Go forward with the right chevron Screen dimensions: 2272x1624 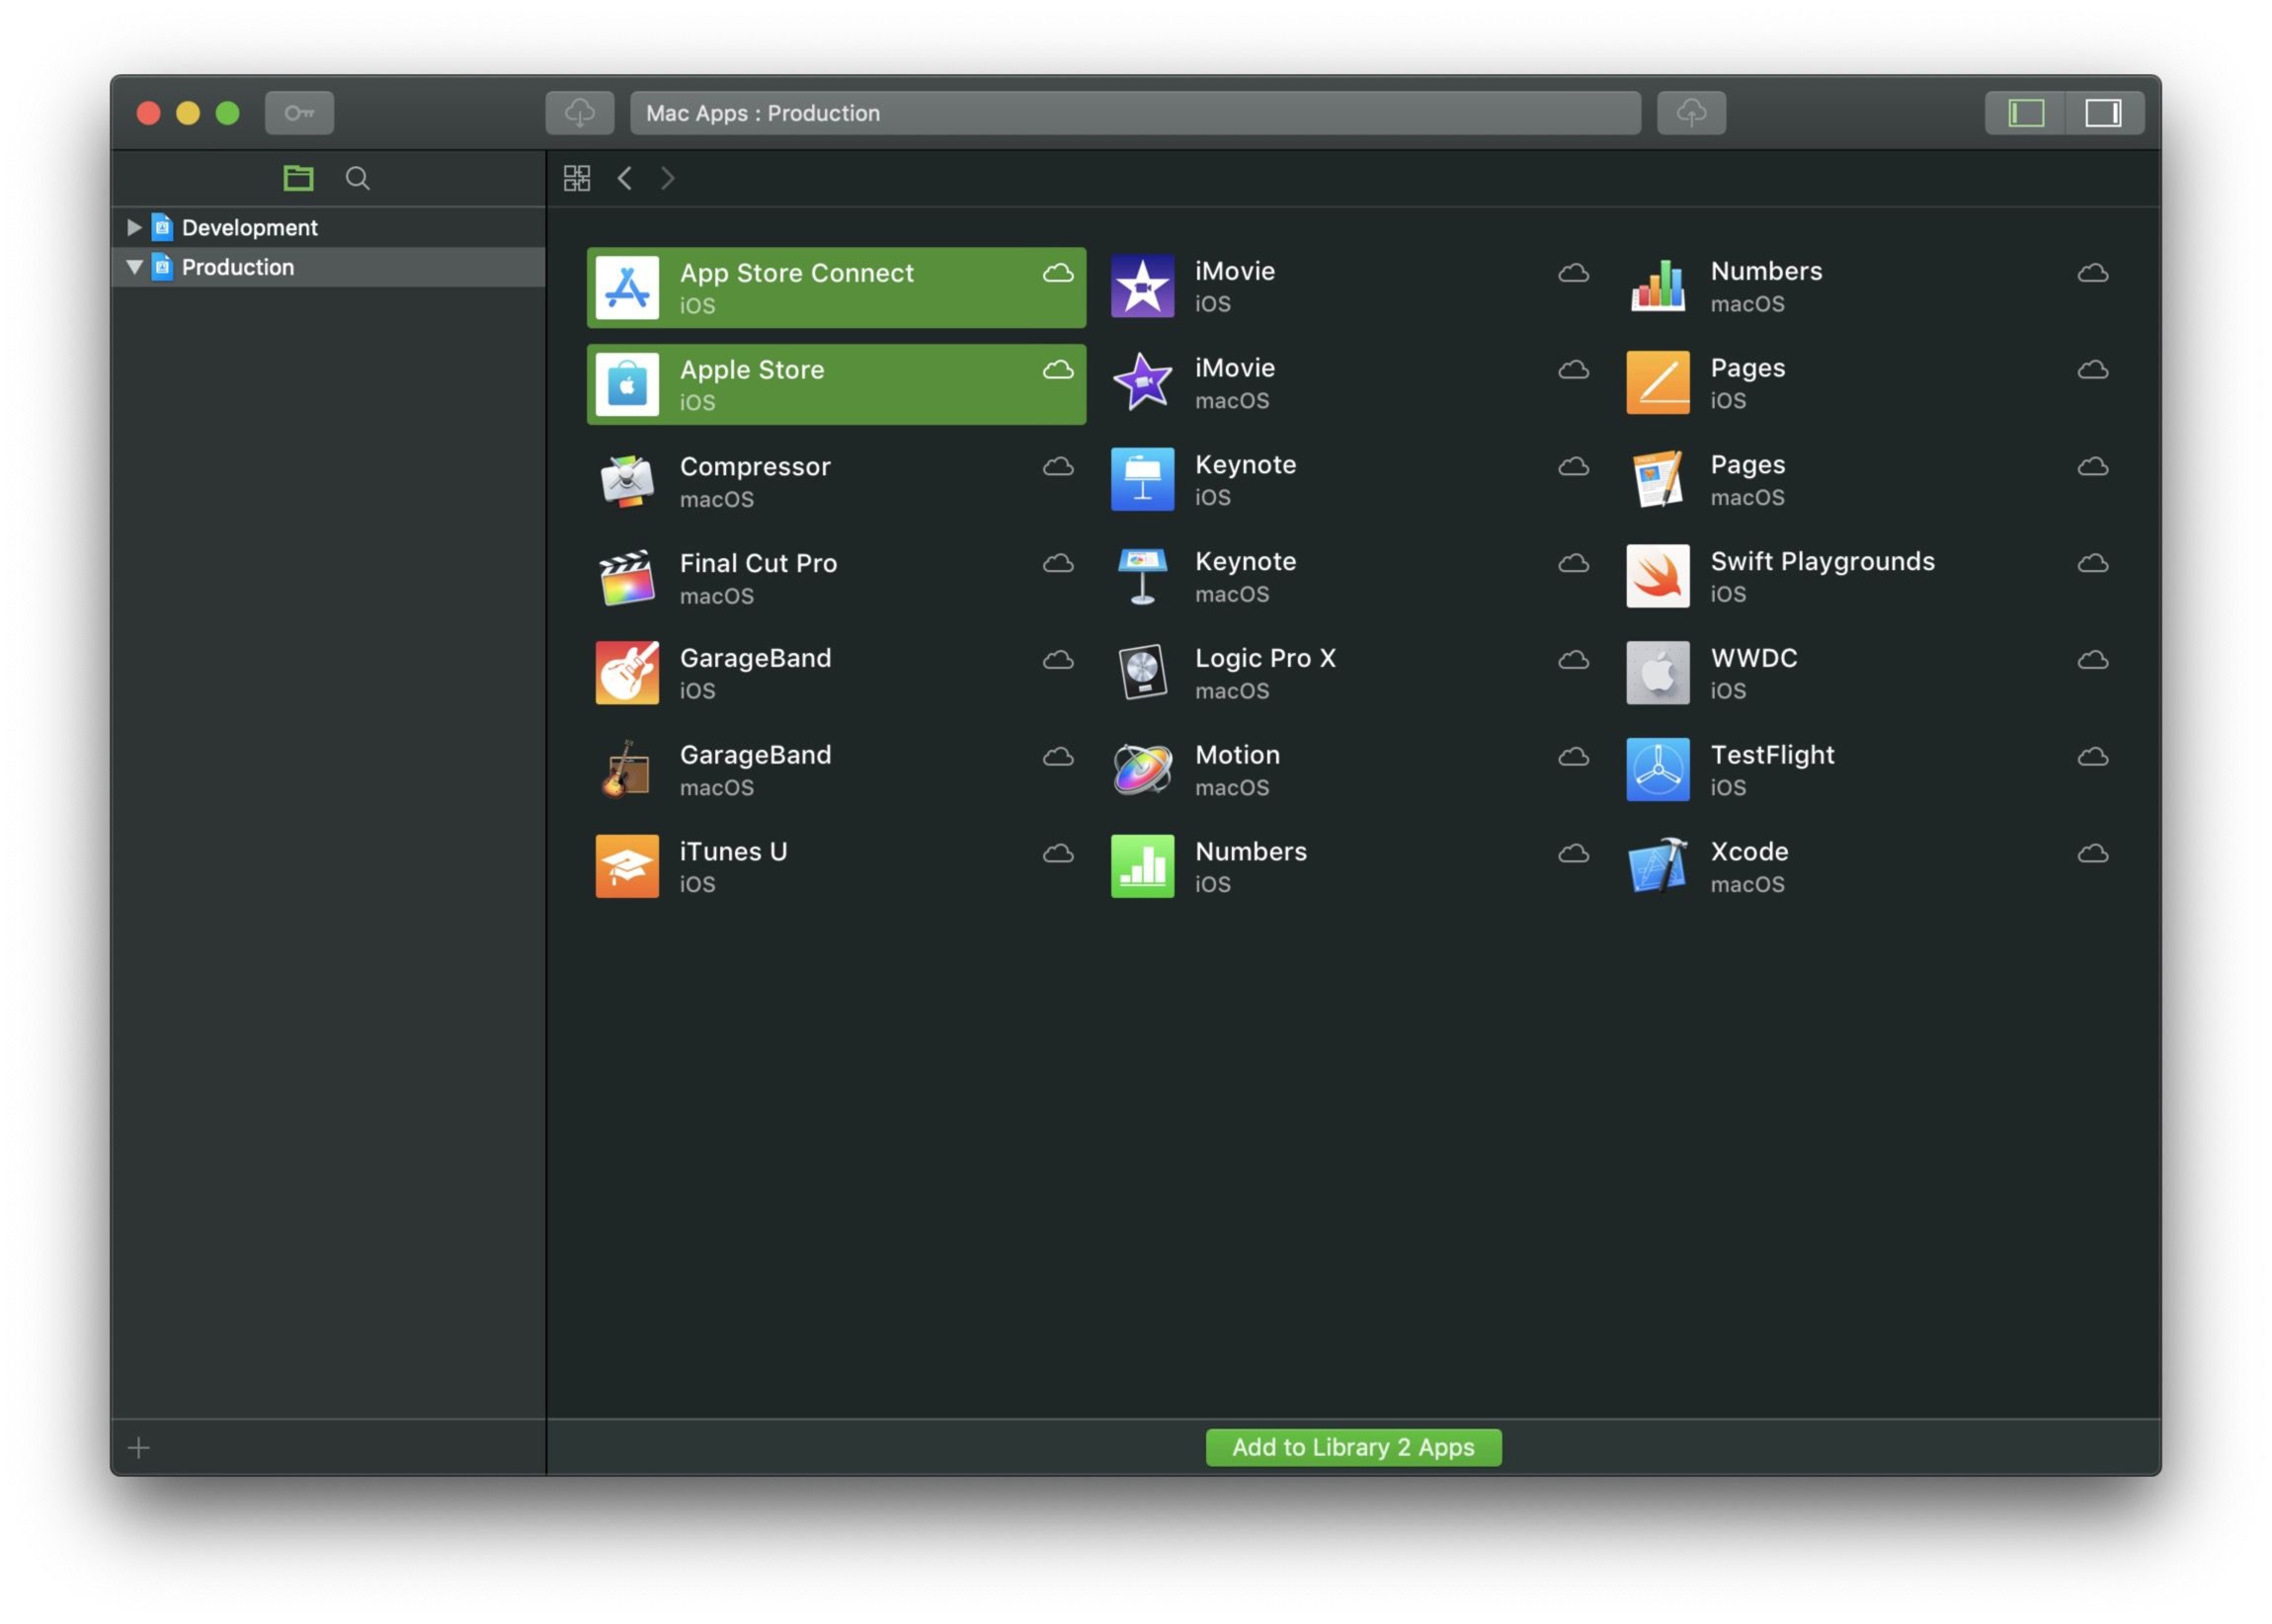click(668, 178)
